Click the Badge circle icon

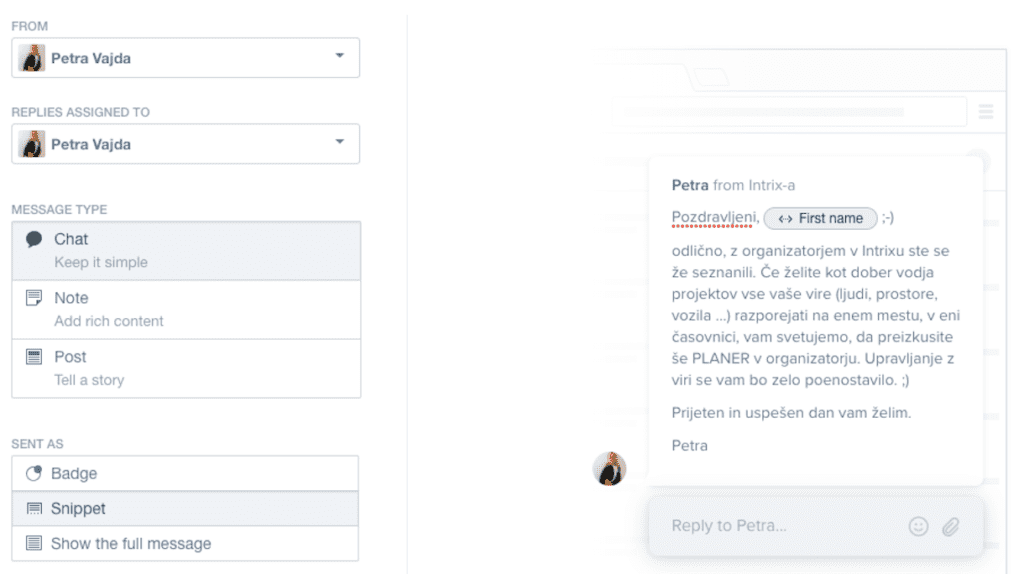tap(34, 473)
